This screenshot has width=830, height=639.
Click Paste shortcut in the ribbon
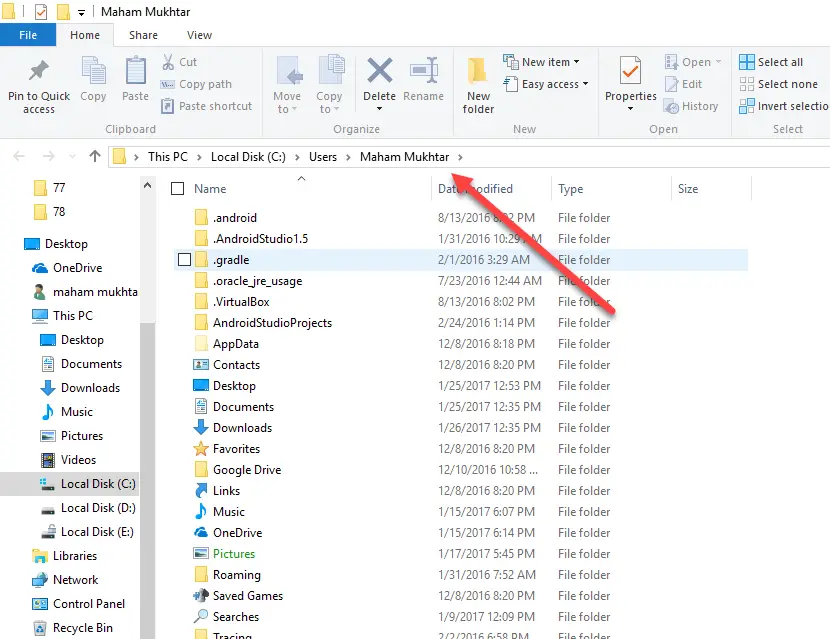[x=206, y=106]
